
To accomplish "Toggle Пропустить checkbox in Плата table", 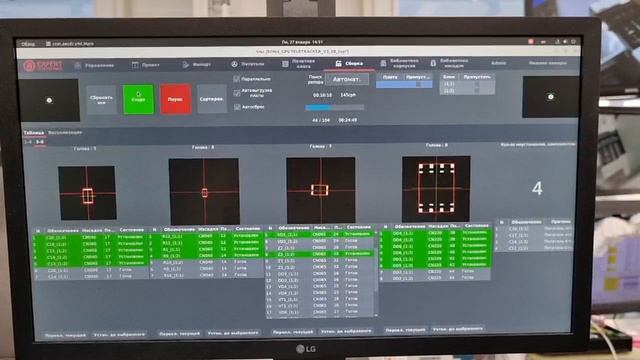I will (418, 84).
